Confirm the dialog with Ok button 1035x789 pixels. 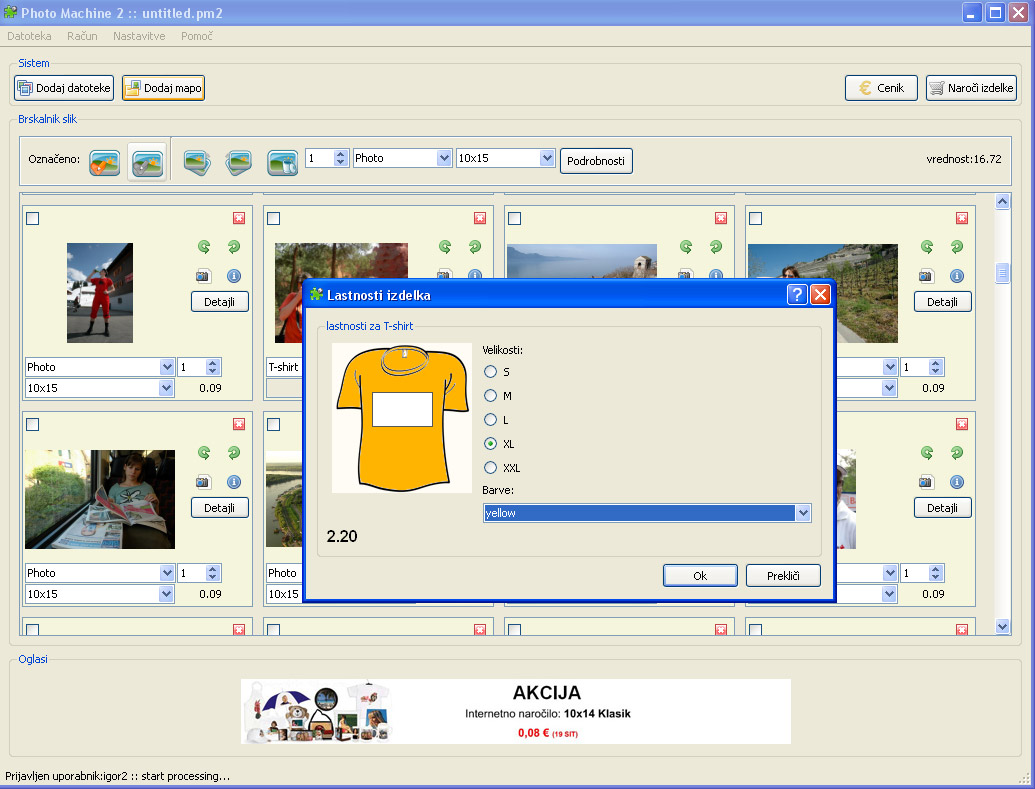tap(700, 576)
